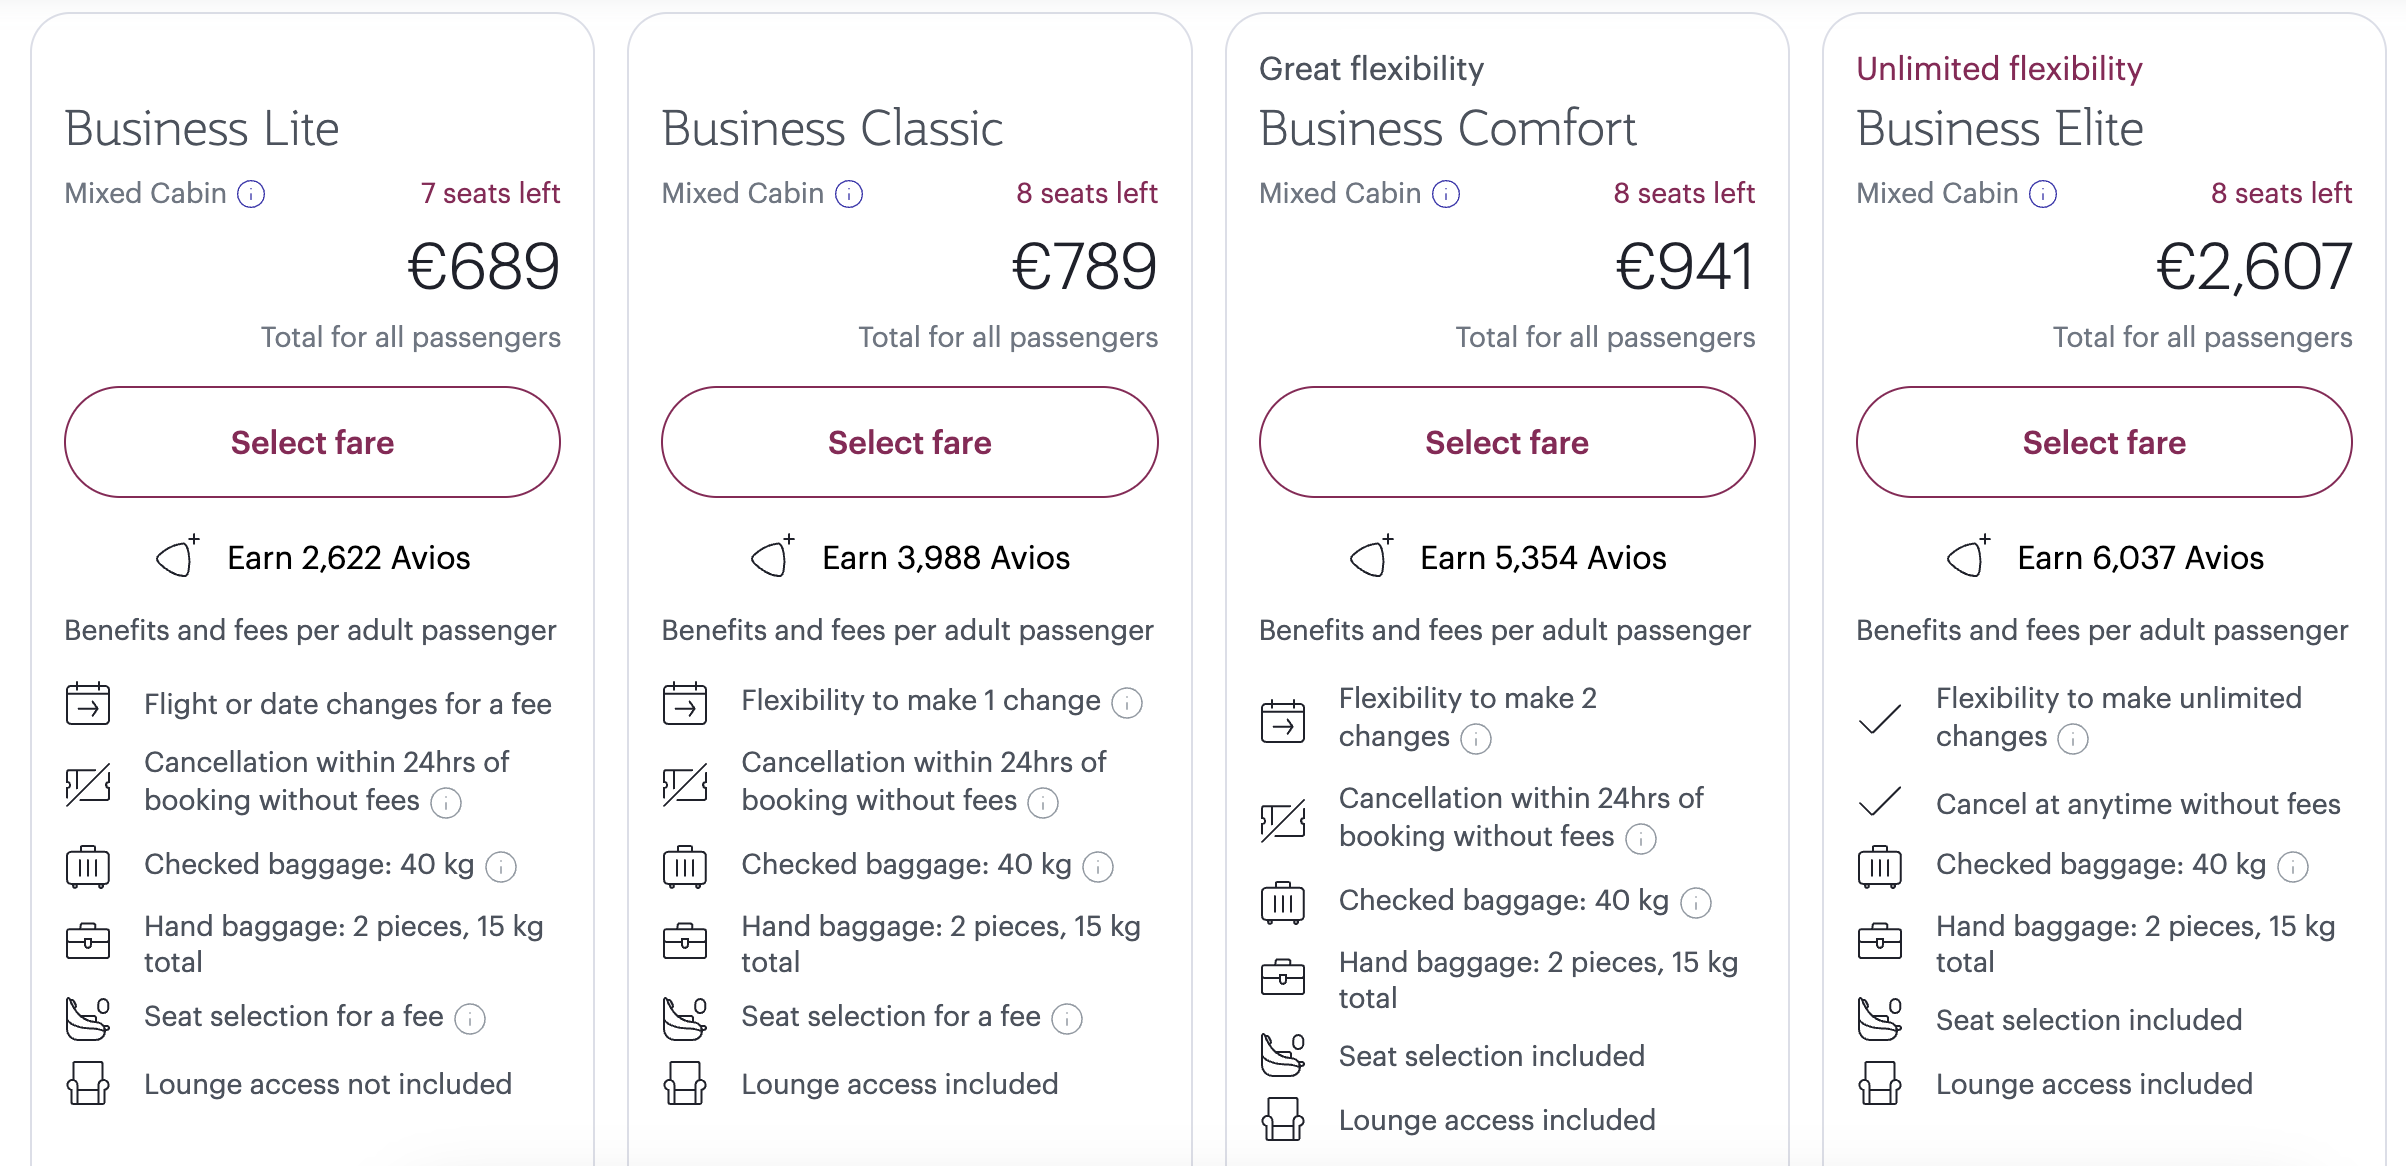Click checked baggage info icon in Business Lite
The height and width of the screenshot is (1166, 2406).
tap(501, 867)
